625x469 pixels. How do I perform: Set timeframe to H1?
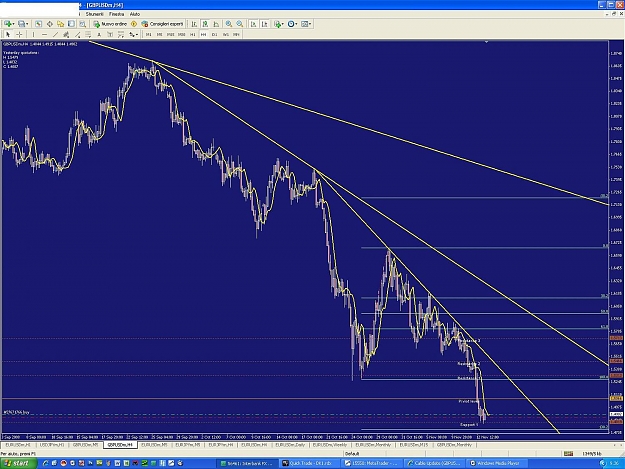click(x=193, y=35)
